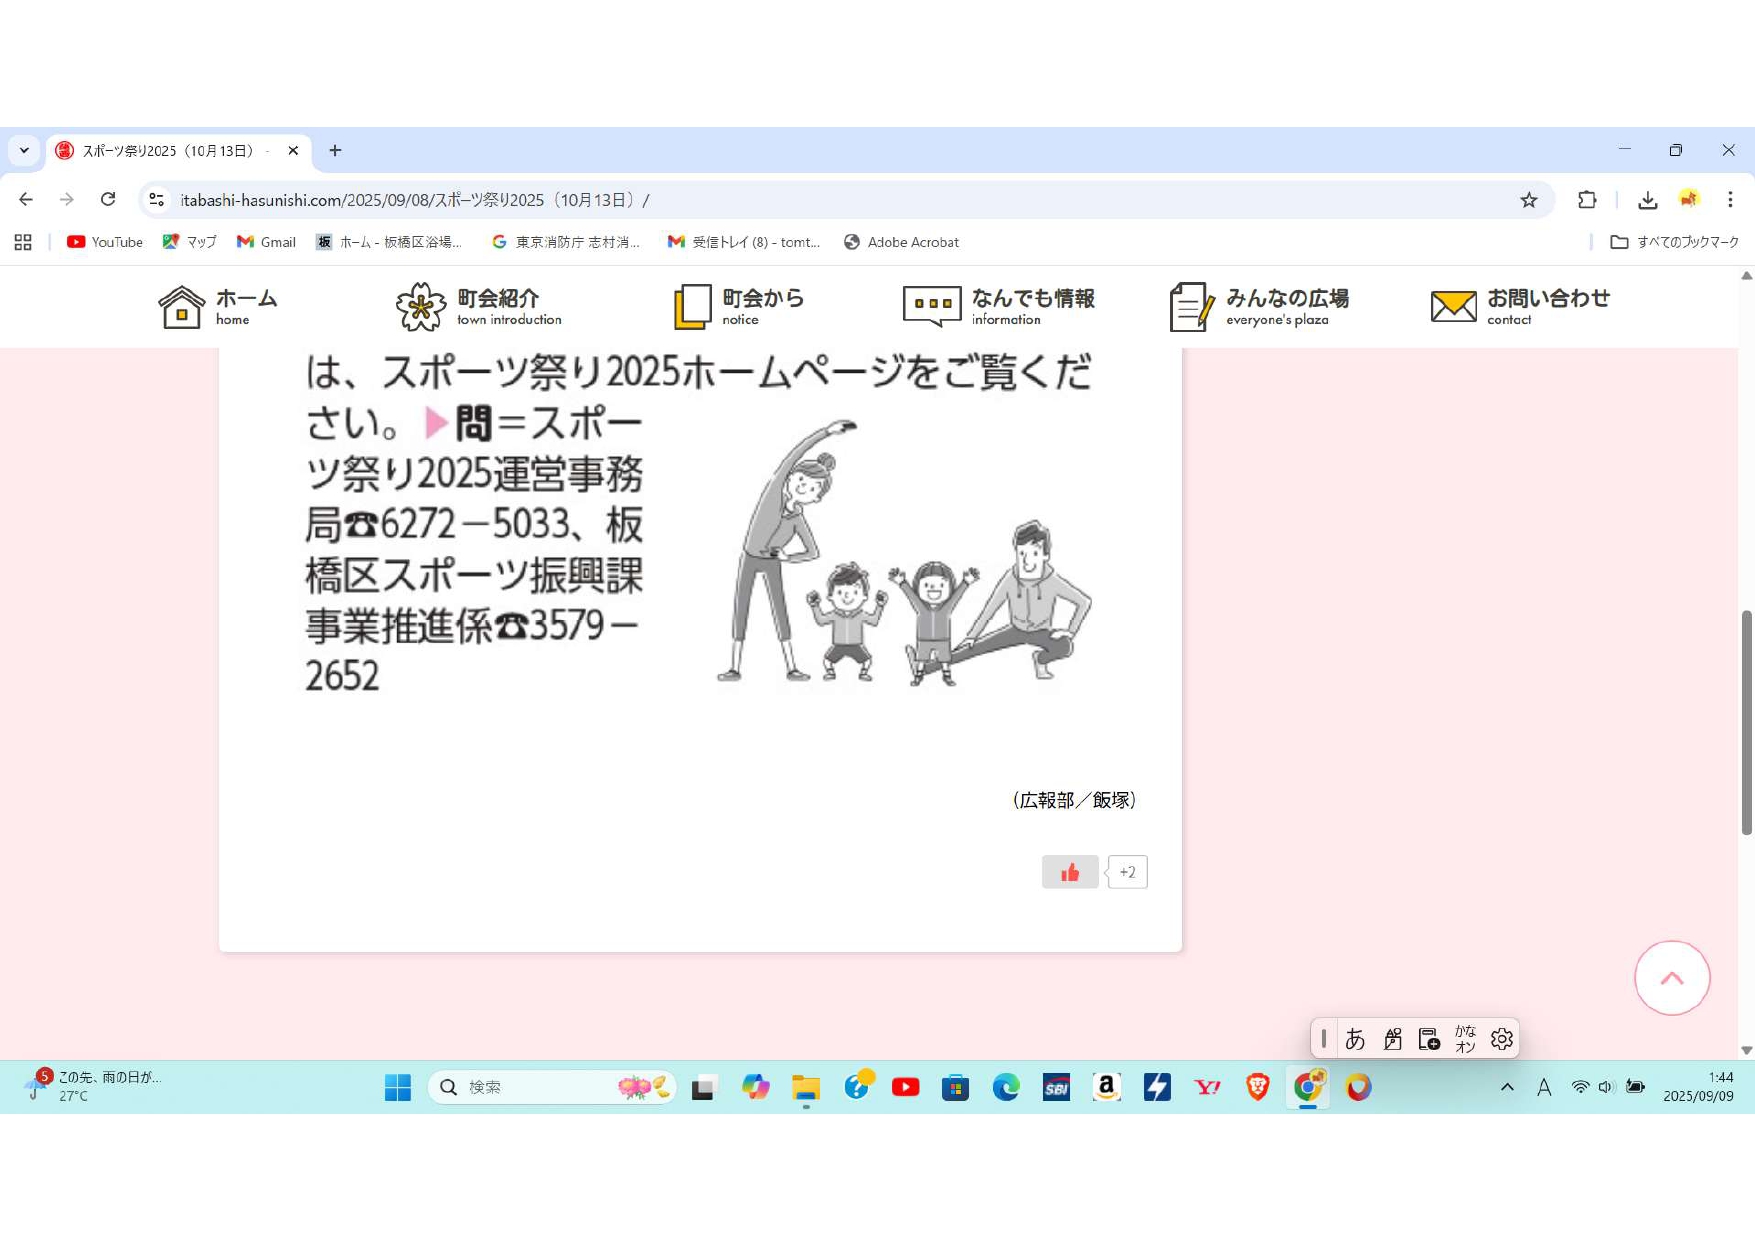View site information icon in address bar
1755x1241 pixels.
157,200
